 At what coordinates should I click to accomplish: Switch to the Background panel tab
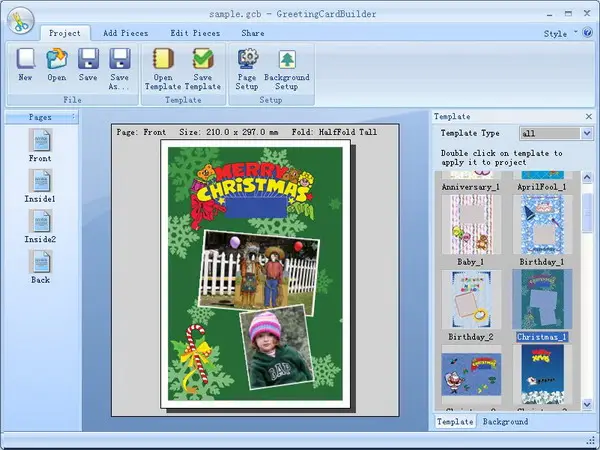pos(505,422)
